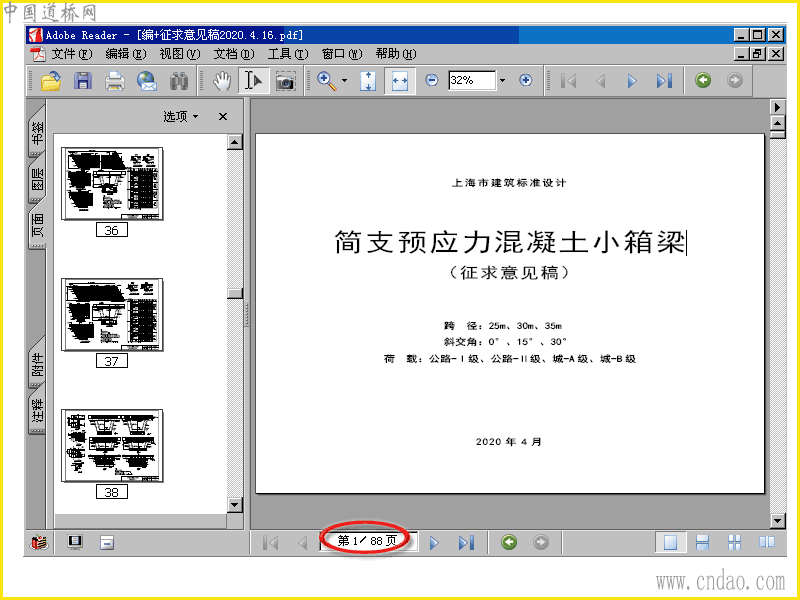Open the 工具(T) menu
This screenshot has width=800, height=600.
(288, 54)
